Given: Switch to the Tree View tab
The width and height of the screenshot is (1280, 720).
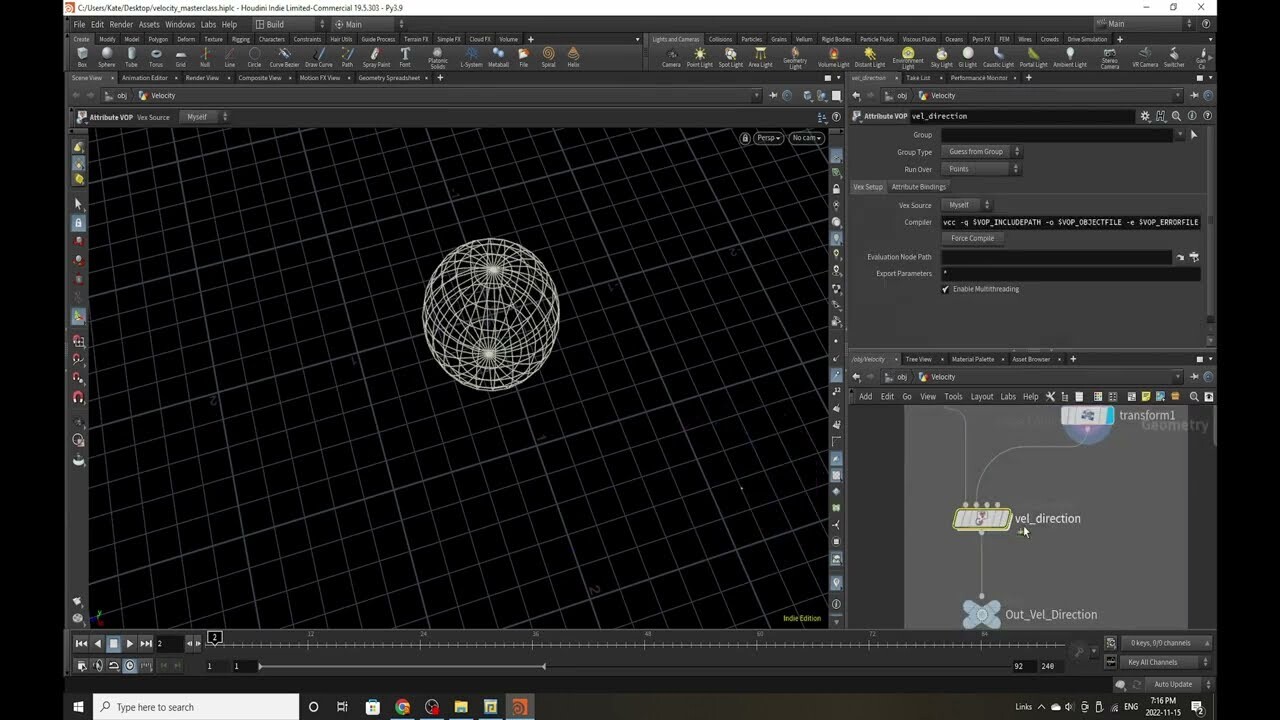Looking at the screenshot, I should coord(918,359).
